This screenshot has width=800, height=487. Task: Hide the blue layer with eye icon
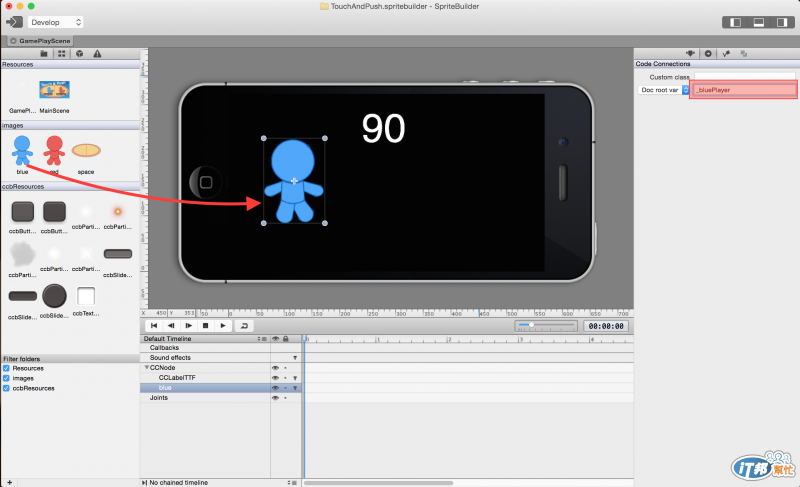pyautogui.click(x=276, y=388)
